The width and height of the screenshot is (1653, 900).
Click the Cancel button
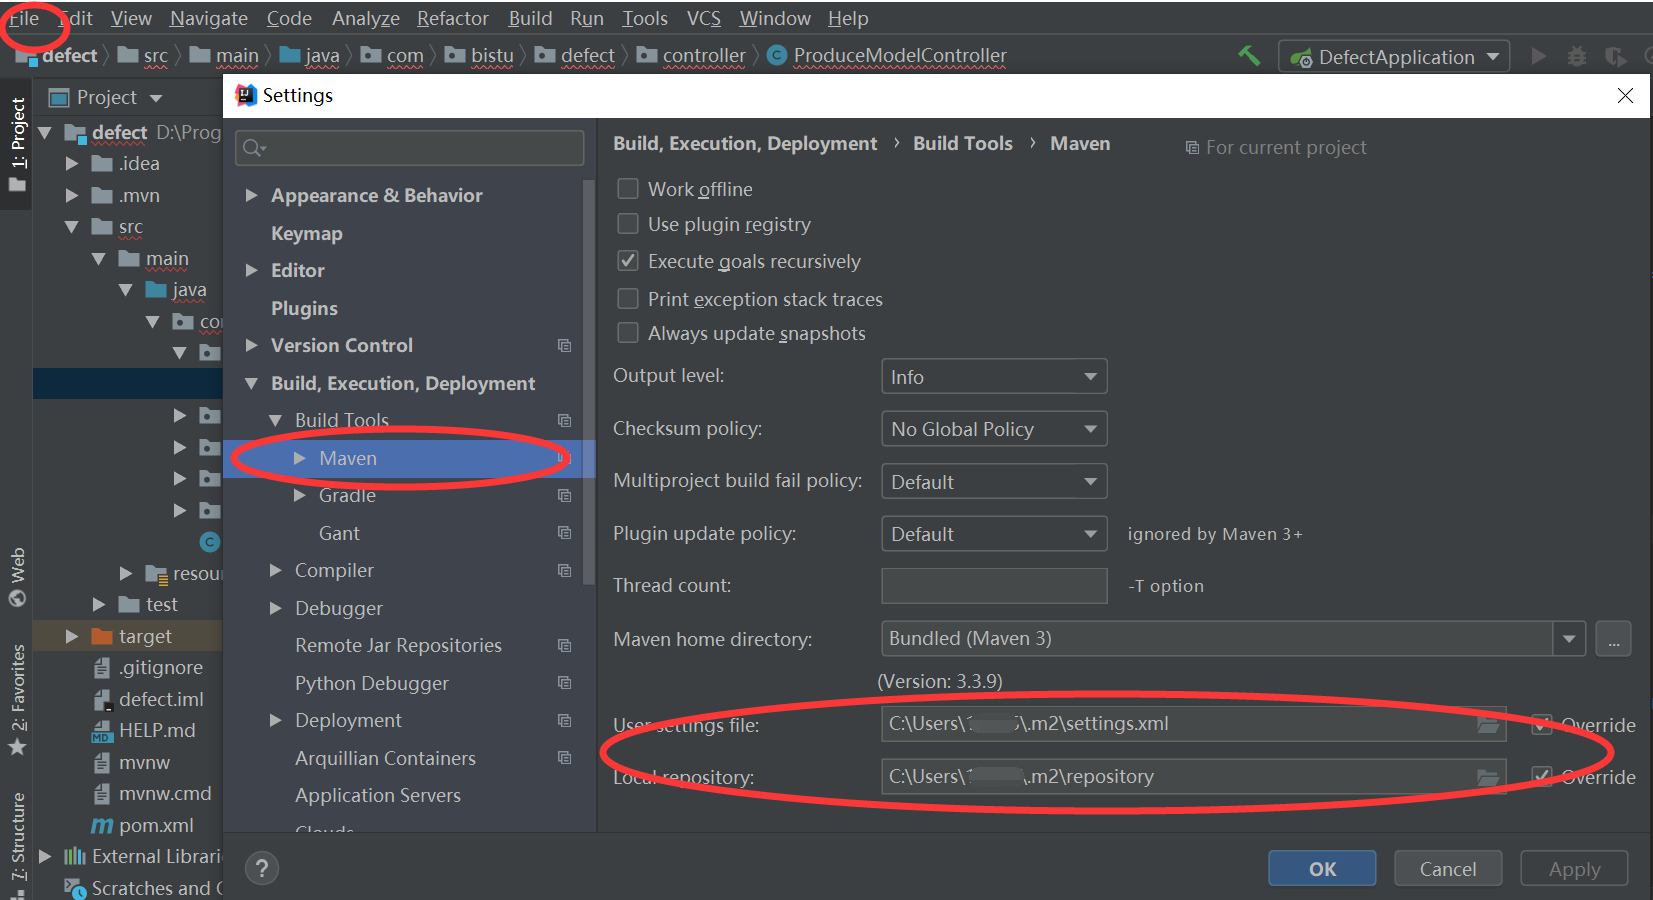[x=1448, y=869]
